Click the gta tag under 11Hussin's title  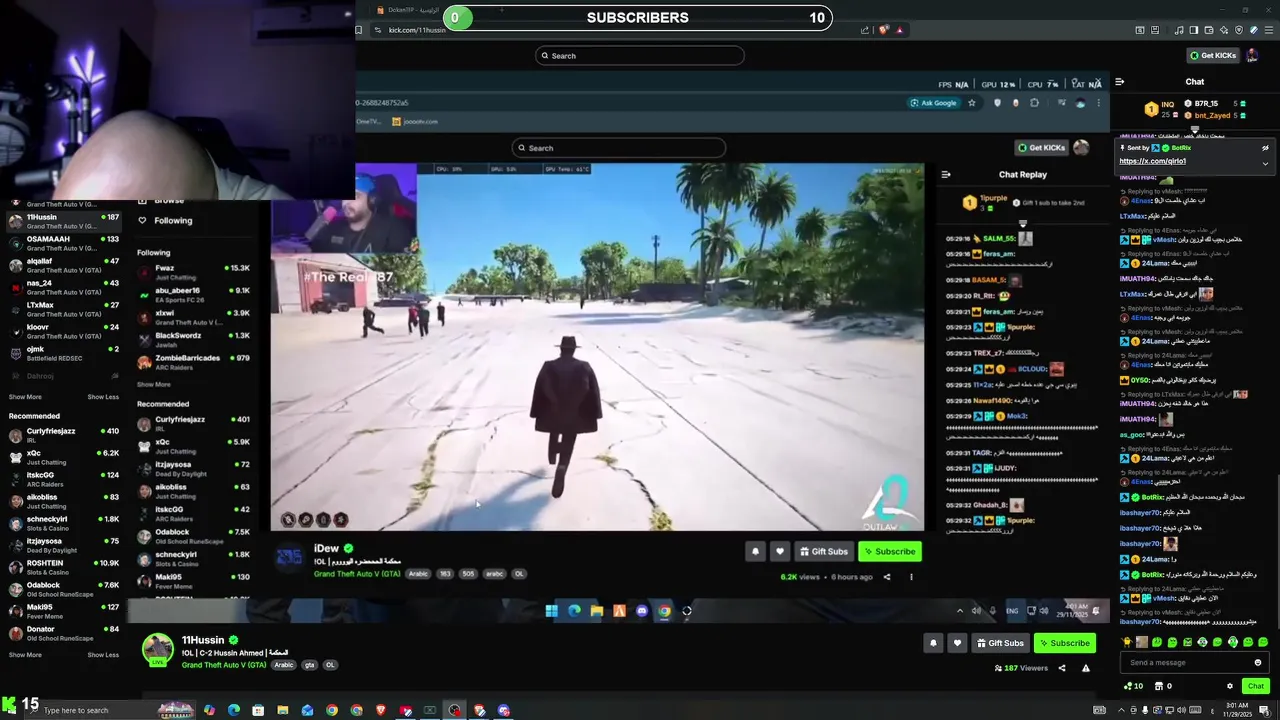(x=309, y=665)
